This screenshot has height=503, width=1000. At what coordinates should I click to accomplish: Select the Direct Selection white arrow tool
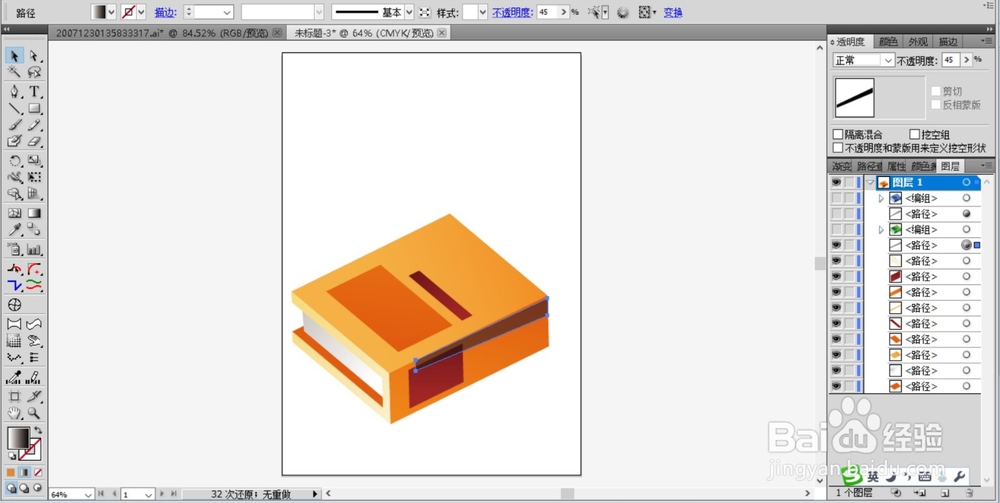click(x=34, y=55)
